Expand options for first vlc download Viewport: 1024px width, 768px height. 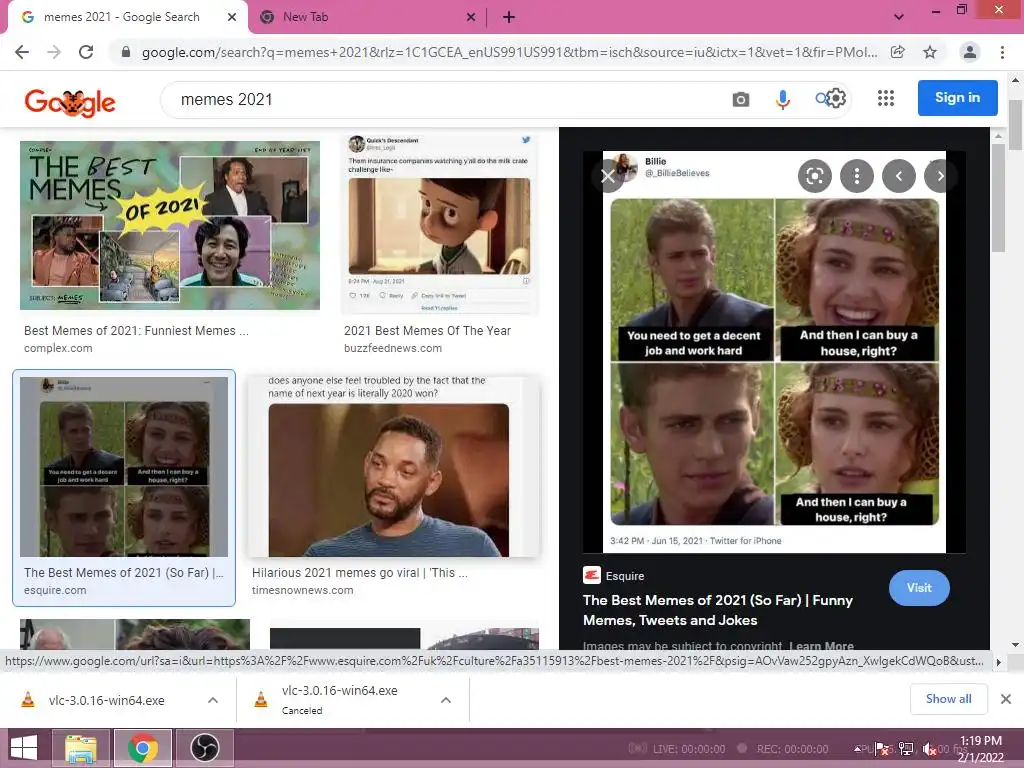click(x=213, y=700)
